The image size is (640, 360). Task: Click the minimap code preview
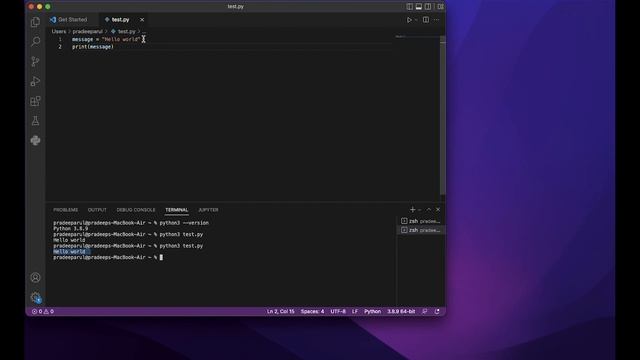pos(400,36)
